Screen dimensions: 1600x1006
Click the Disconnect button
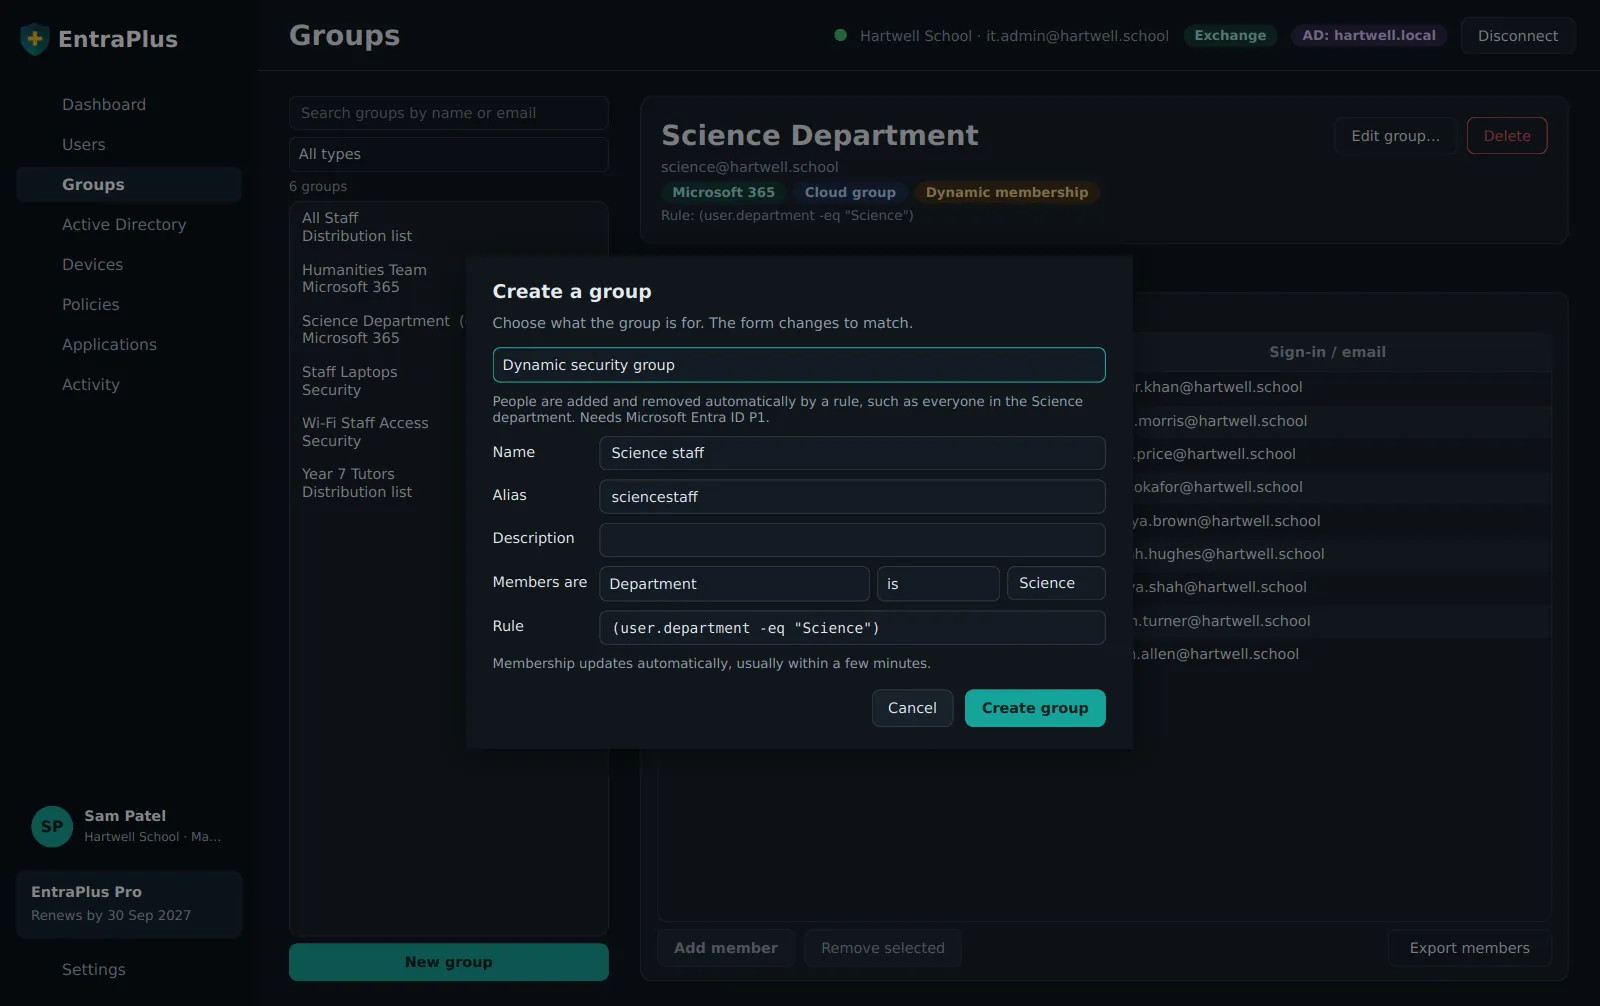tap(1517, 36)
